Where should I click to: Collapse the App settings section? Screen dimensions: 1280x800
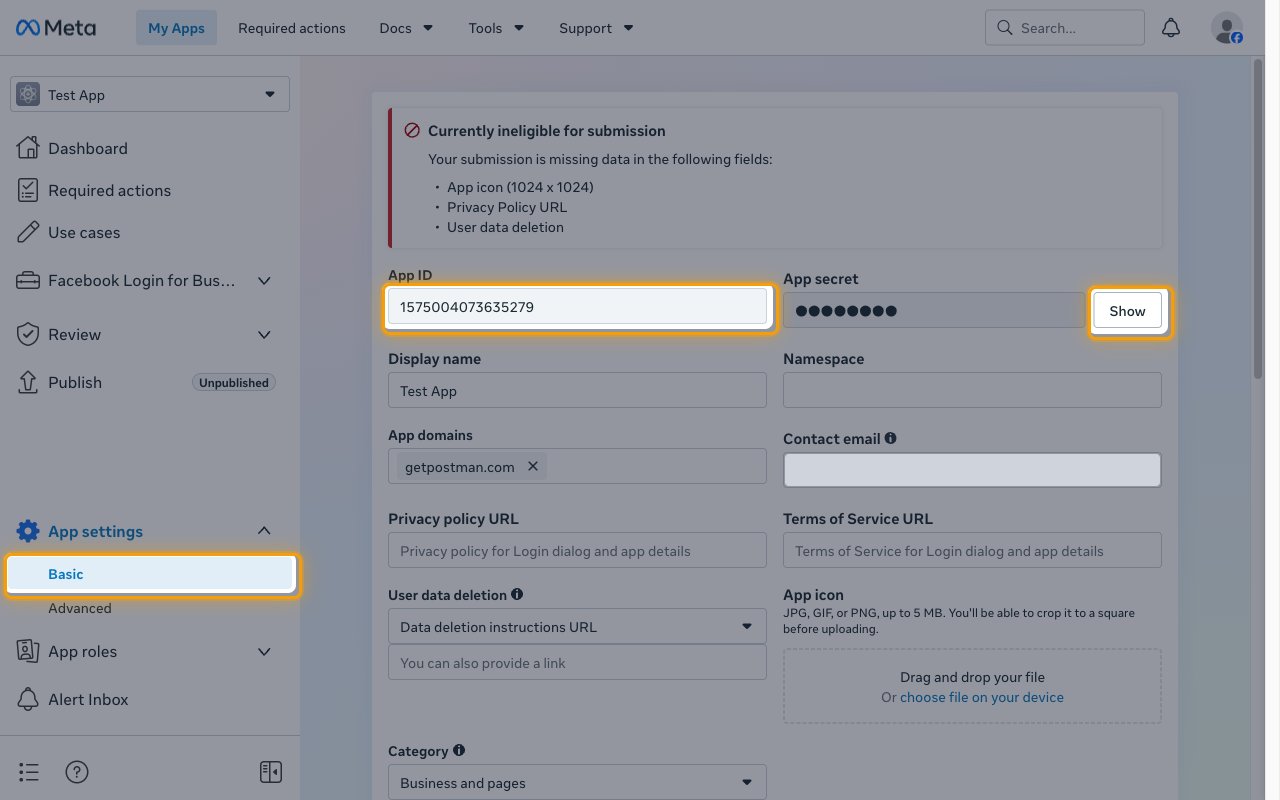tap(264, 531)
